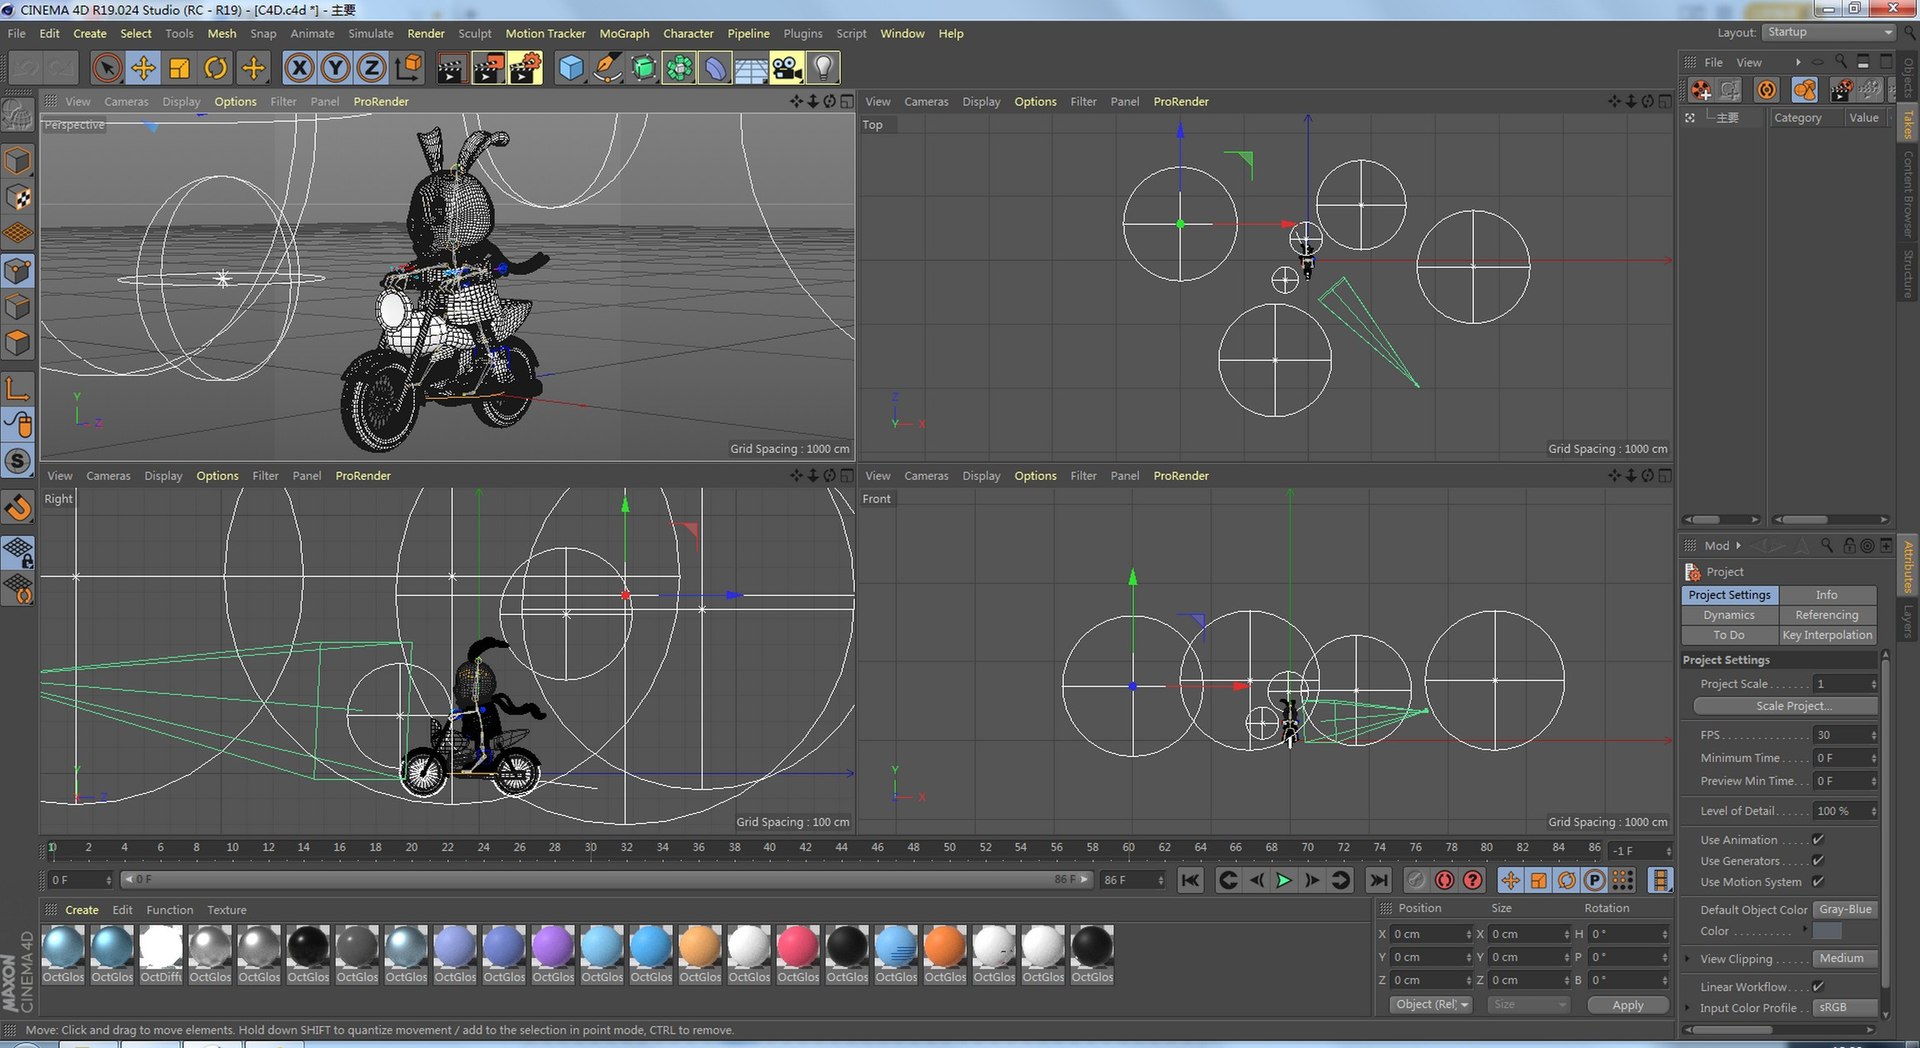
Task: Switch to the Referencing tab
Action: tap(1826, 615)
